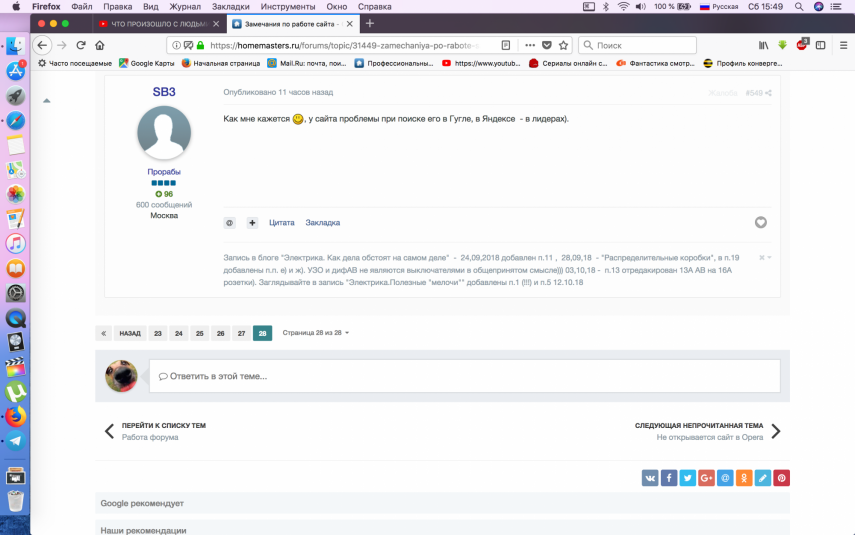This screenshot has height=535, width=855.
Task: Open SB3 user profile name
Action: point(164,92)
